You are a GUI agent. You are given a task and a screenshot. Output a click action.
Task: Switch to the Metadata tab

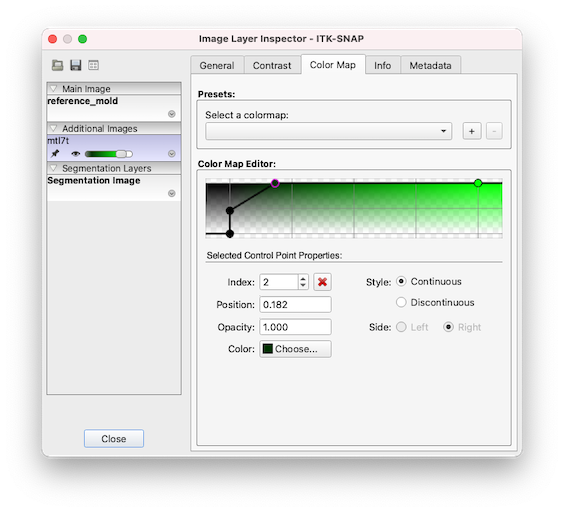pyautogui.click(x=430, y=65)
